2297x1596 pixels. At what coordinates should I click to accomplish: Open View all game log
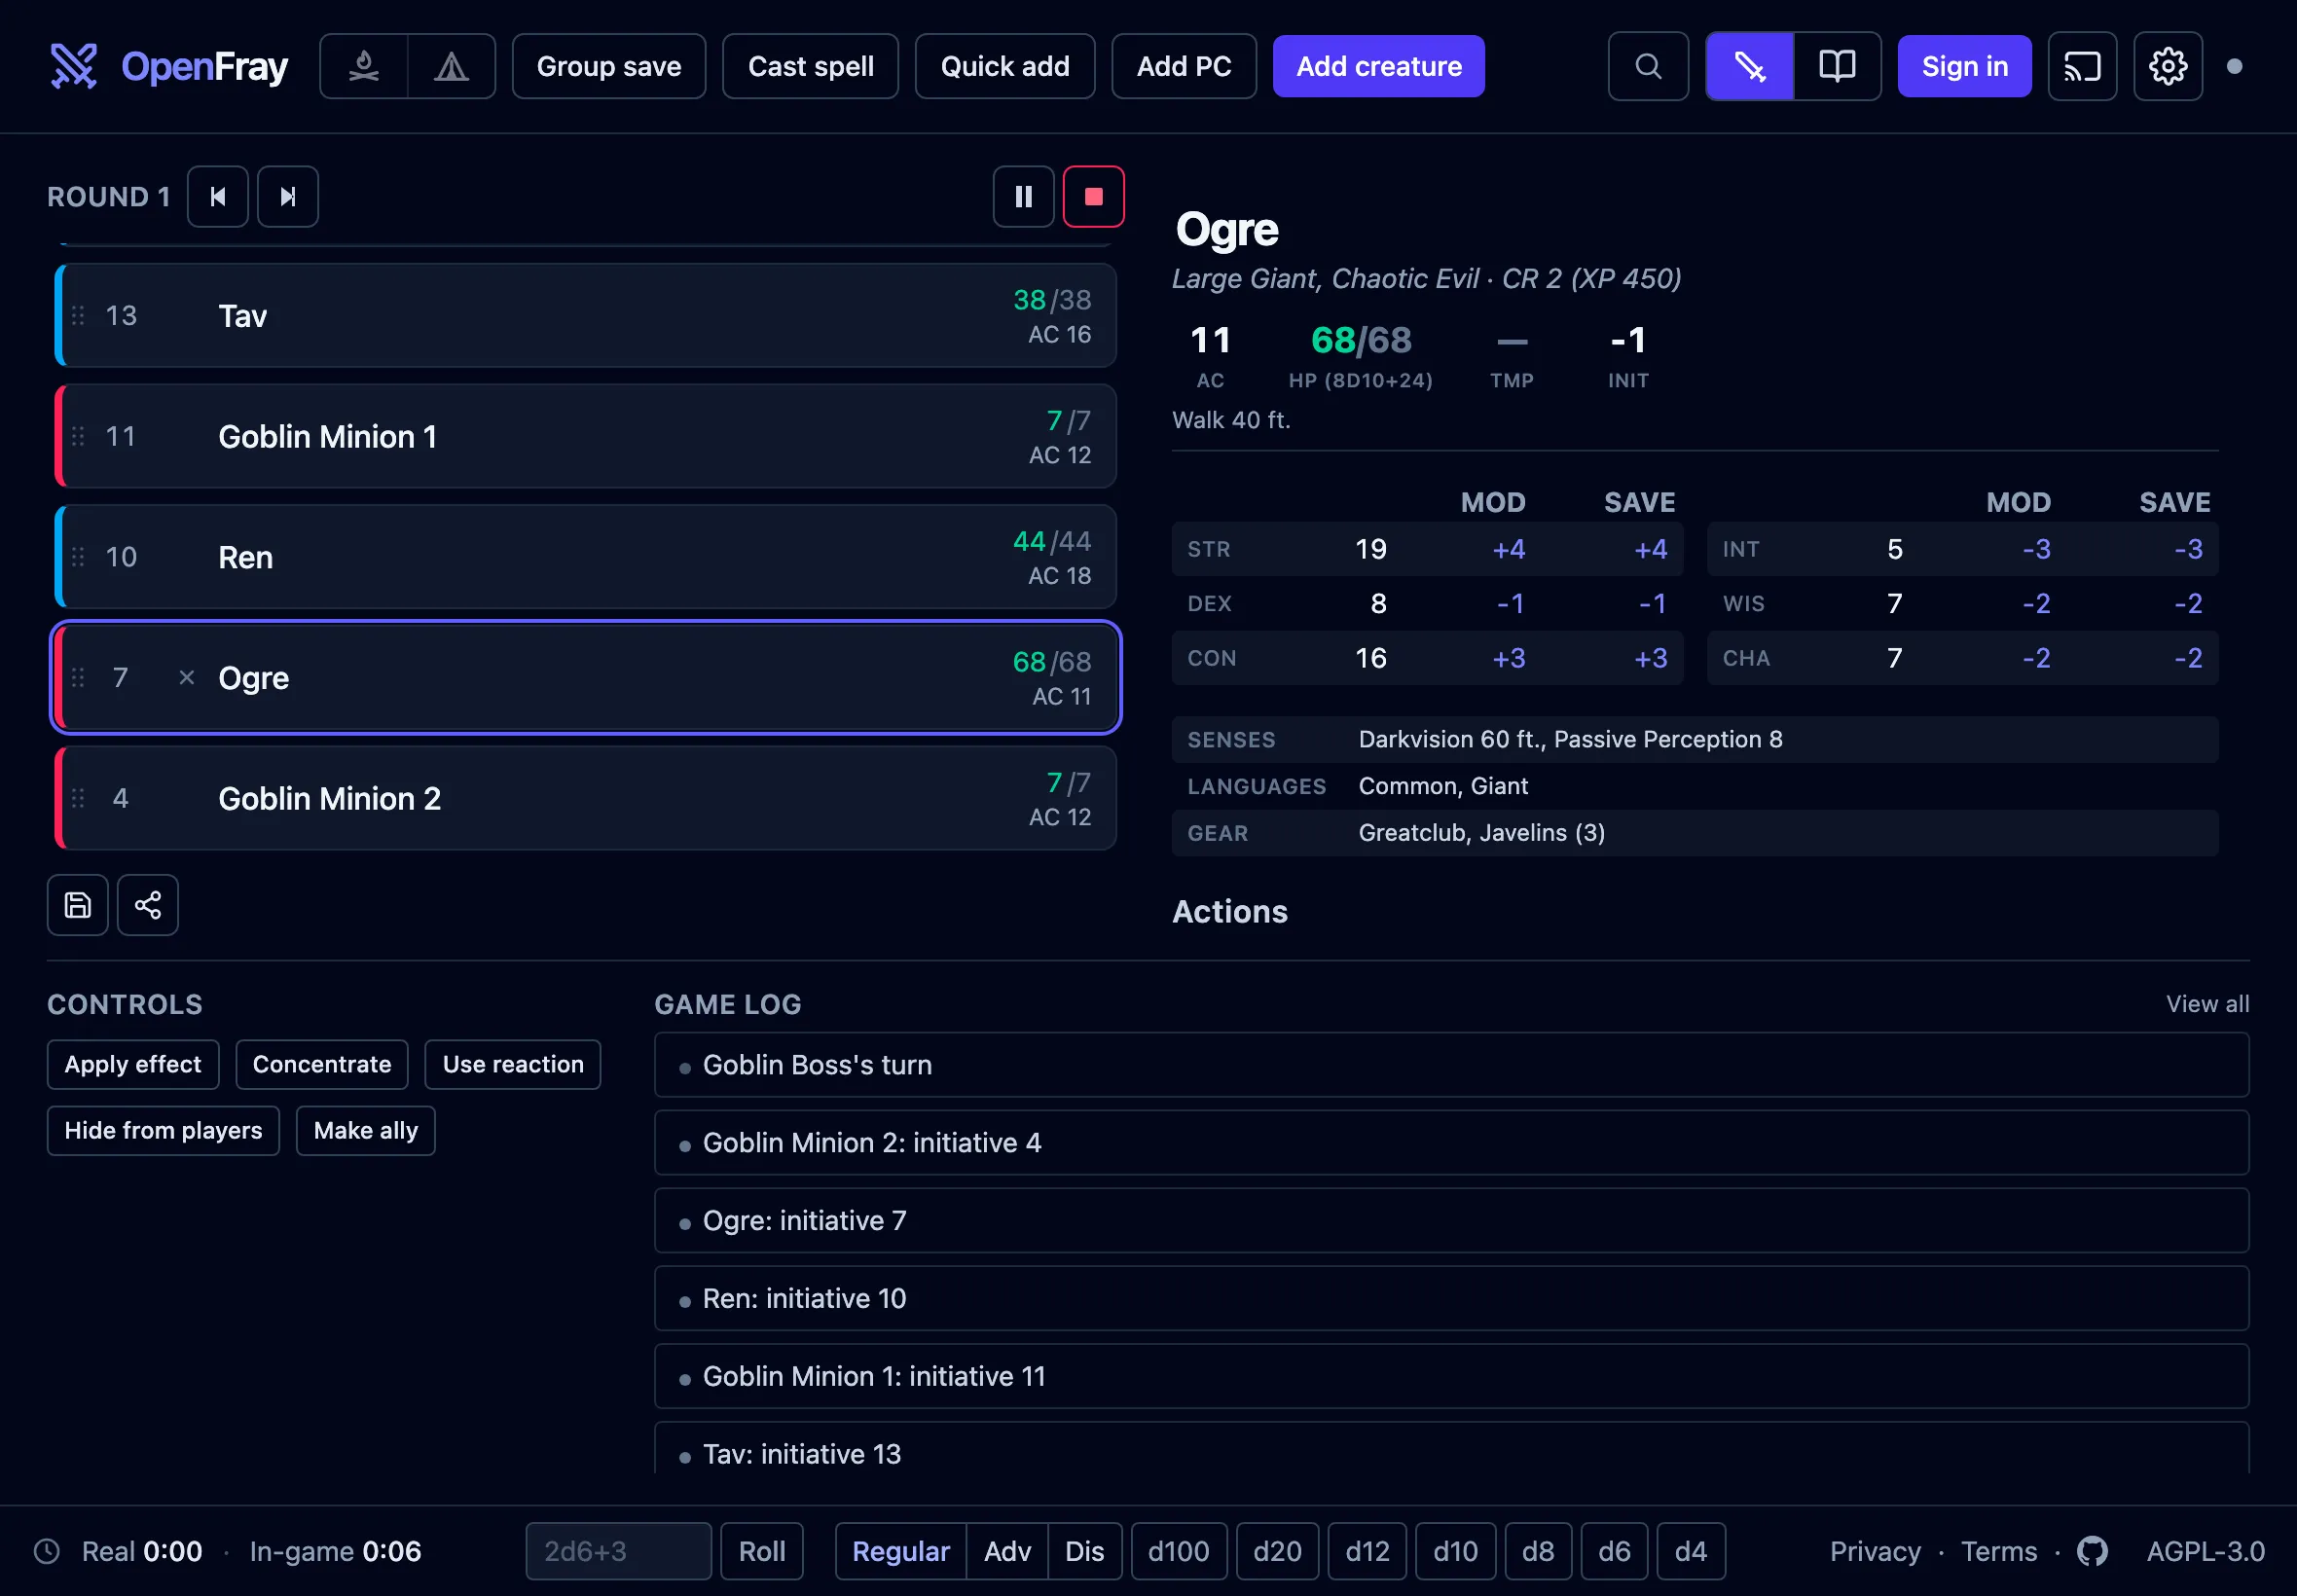(2208, 1004)
